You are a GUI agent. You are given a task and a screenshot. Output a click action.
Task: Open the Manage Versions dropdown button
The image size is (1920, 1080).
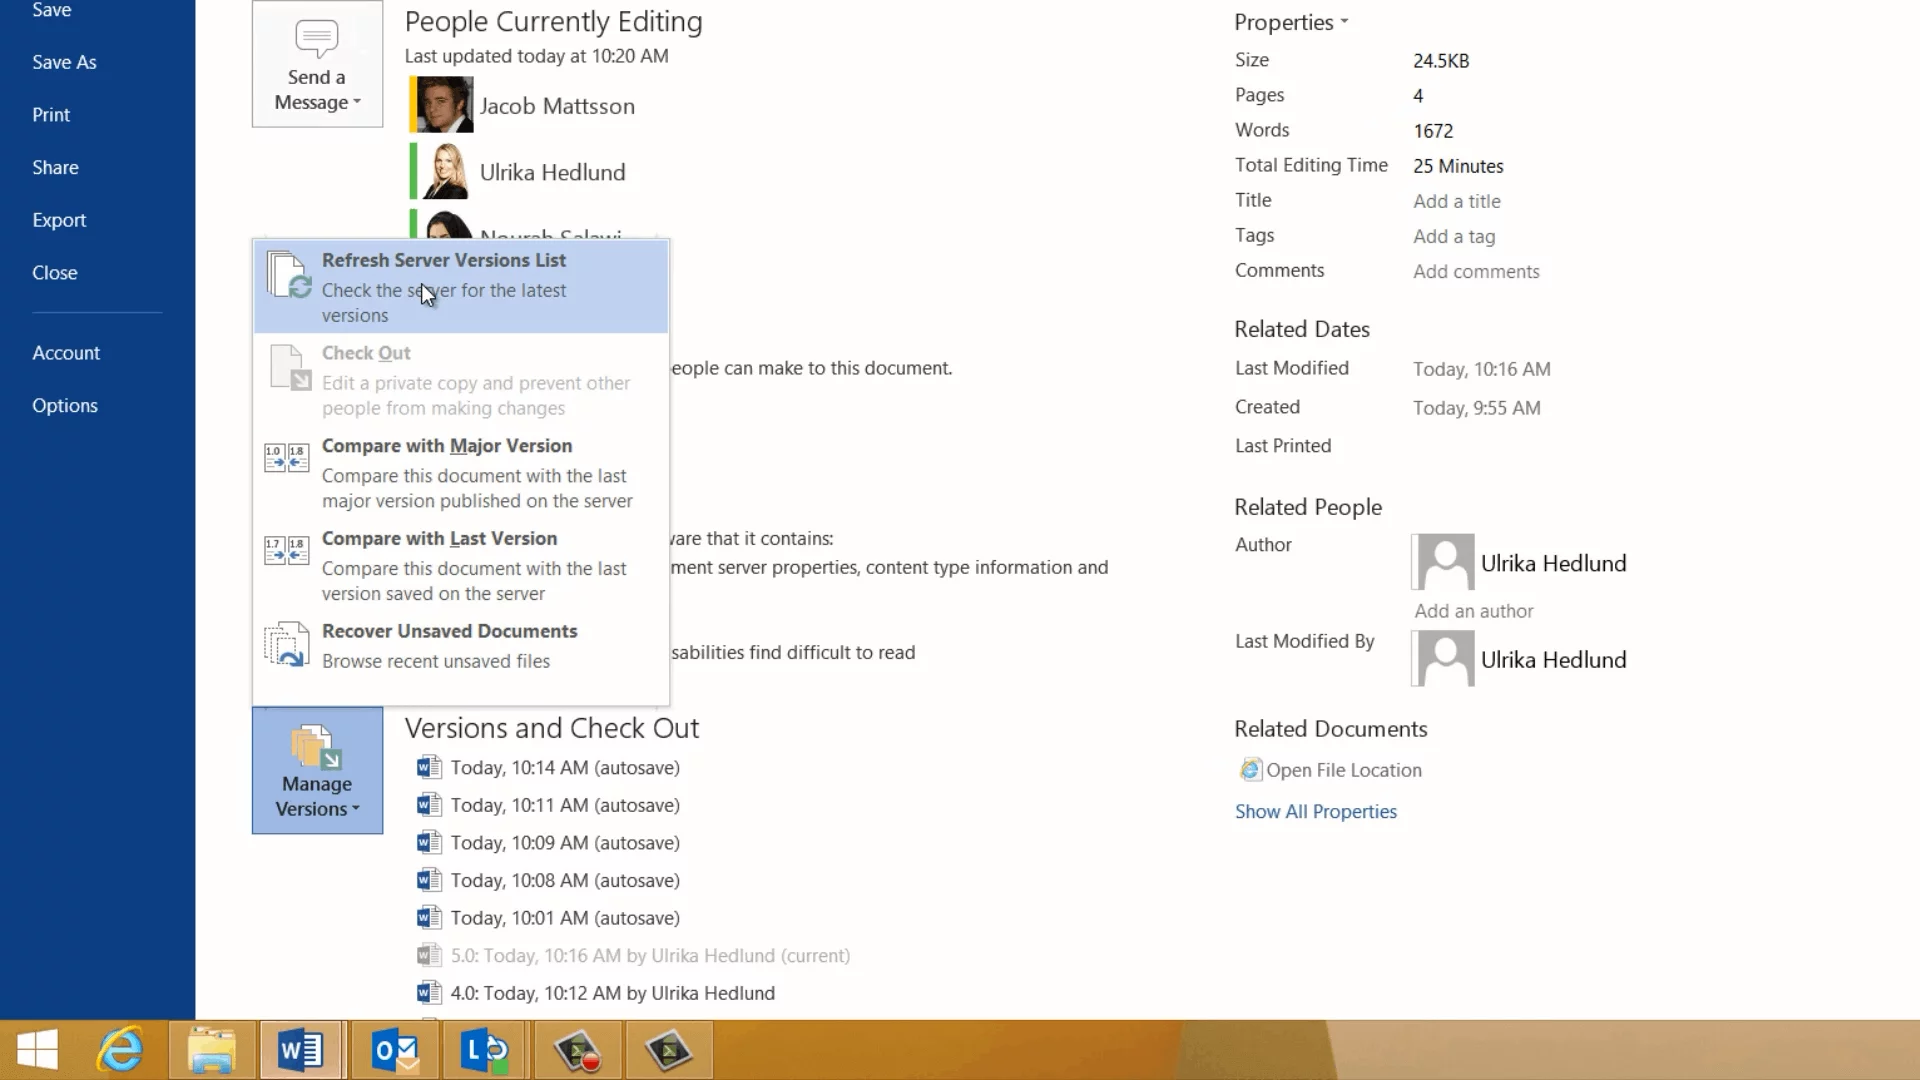[317, 771]
